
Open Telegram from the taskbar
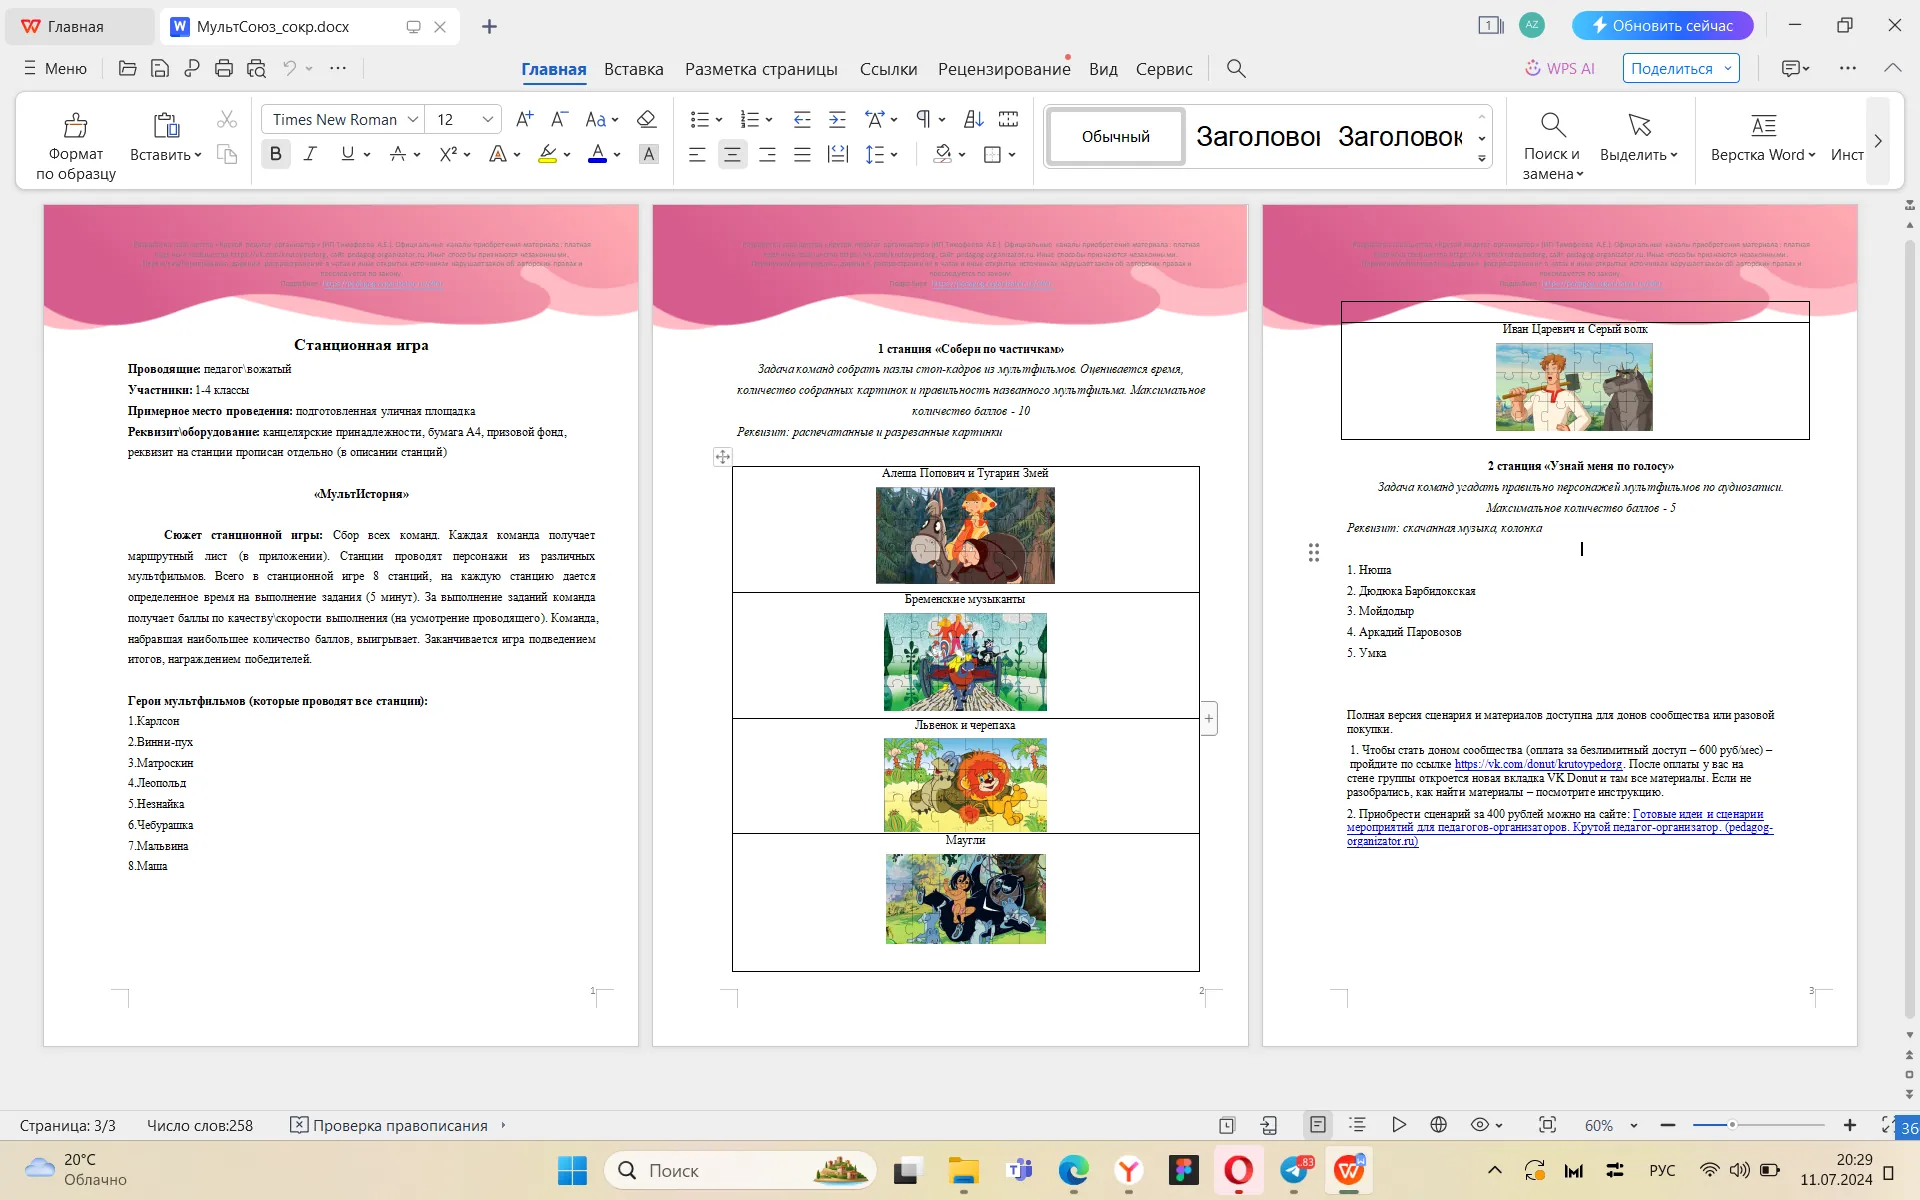coord(1294,1170)
